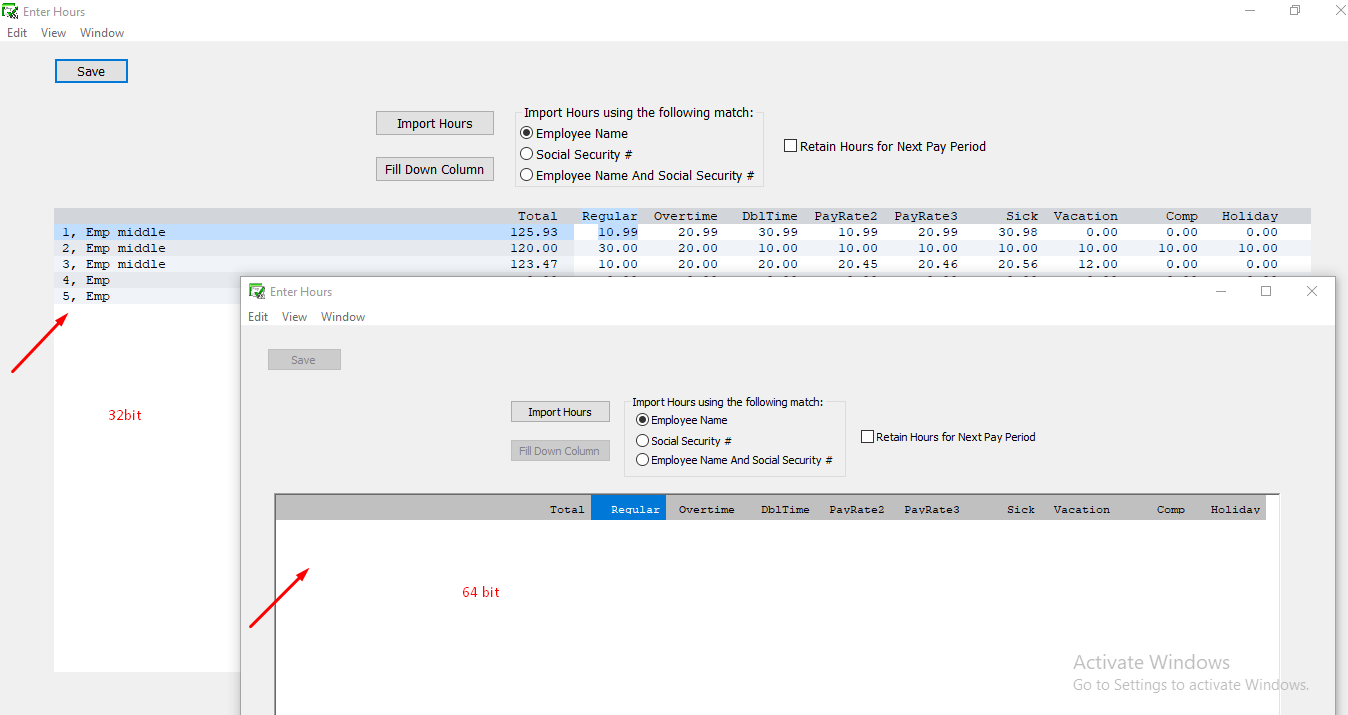Image resolution: width=1348 pixels, height=715 pixels.
Task: Minimize the 64 bit Enter Hours window
Action: 1221,291
